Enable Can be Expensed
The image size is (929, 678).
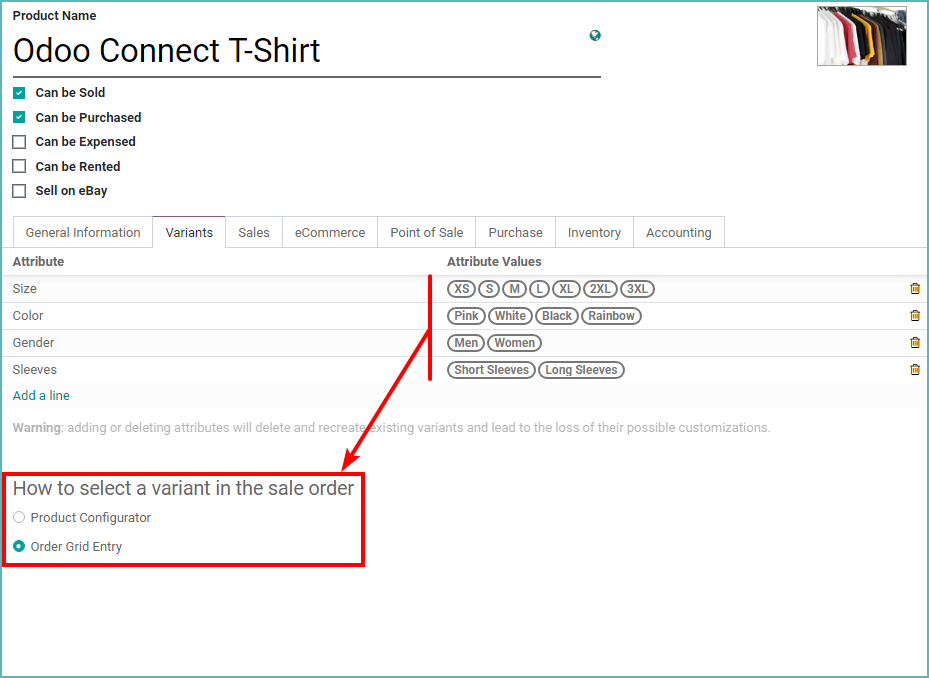coord(18,141)
